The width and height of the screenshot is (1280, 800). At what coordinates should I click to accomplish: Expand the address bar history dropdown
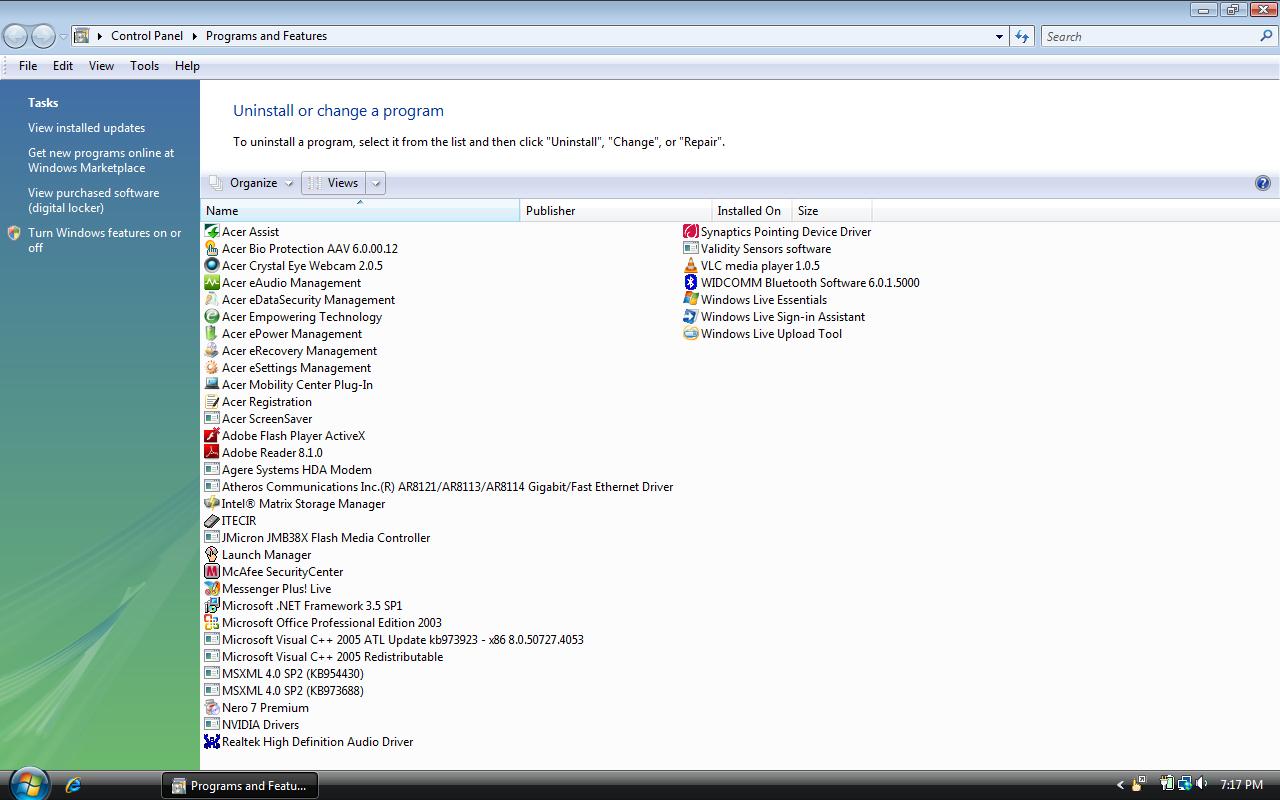pyautogui.click(x=999, y=37)
